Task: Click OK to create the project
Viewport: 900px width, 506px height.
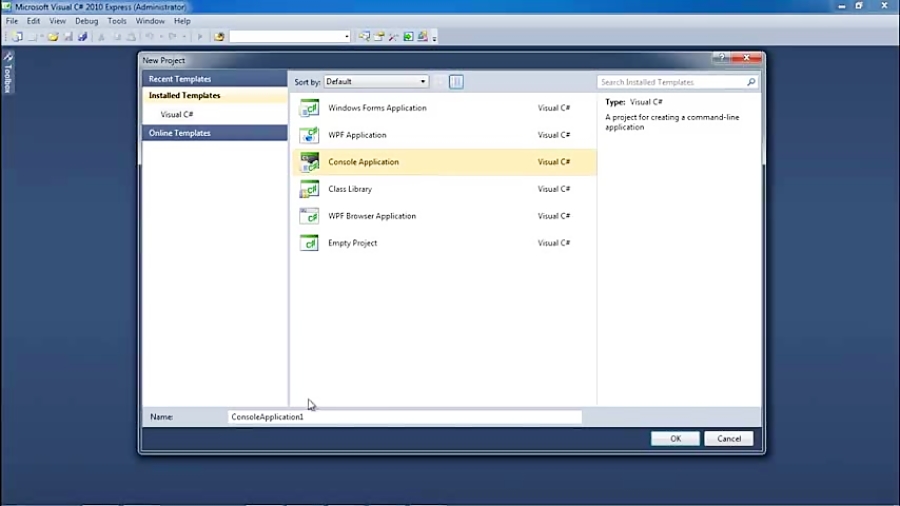Action: tap(675, 438)
